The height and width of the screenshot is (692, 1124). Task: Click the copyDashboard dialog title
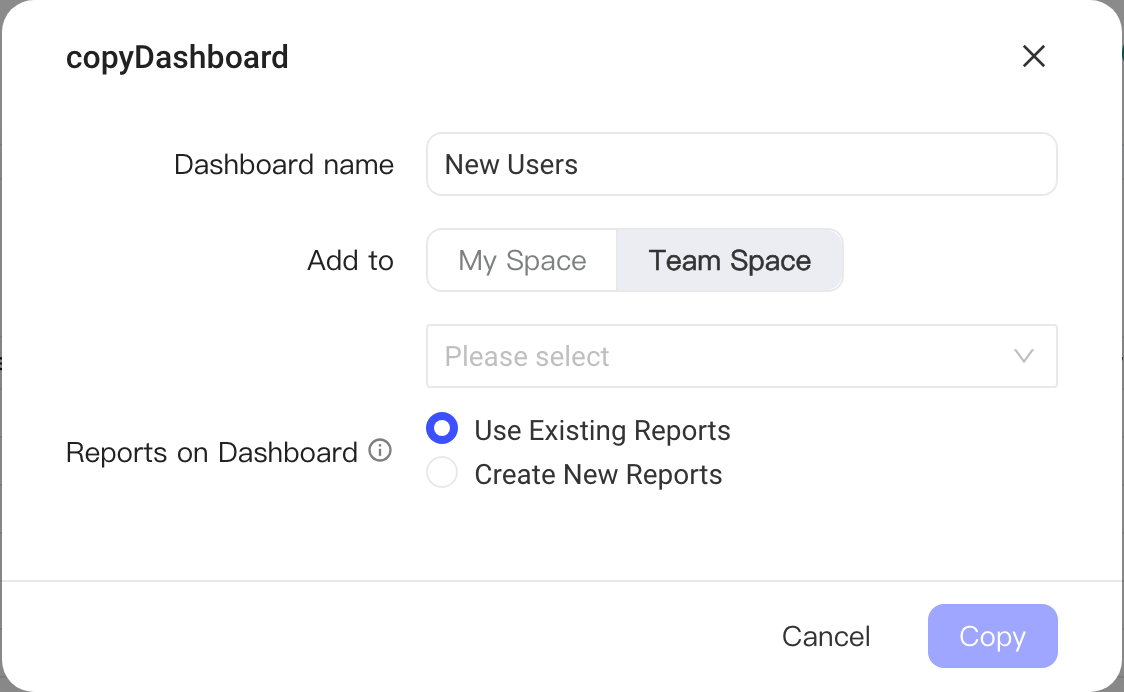coord(177,57)
